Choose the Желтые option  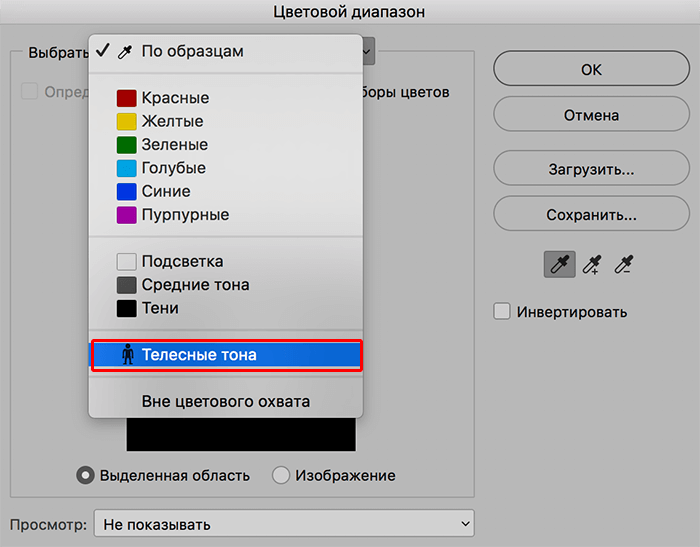coord(226,121)
